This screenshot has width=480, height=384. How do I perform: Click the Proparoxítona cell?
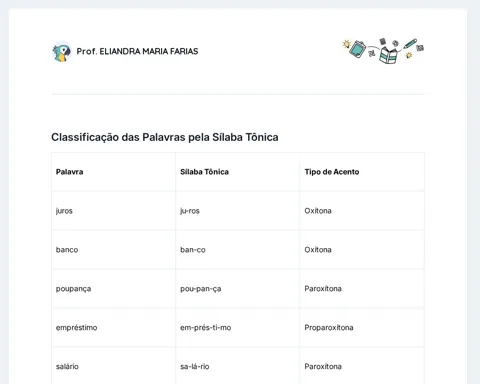tap(362, 328)
